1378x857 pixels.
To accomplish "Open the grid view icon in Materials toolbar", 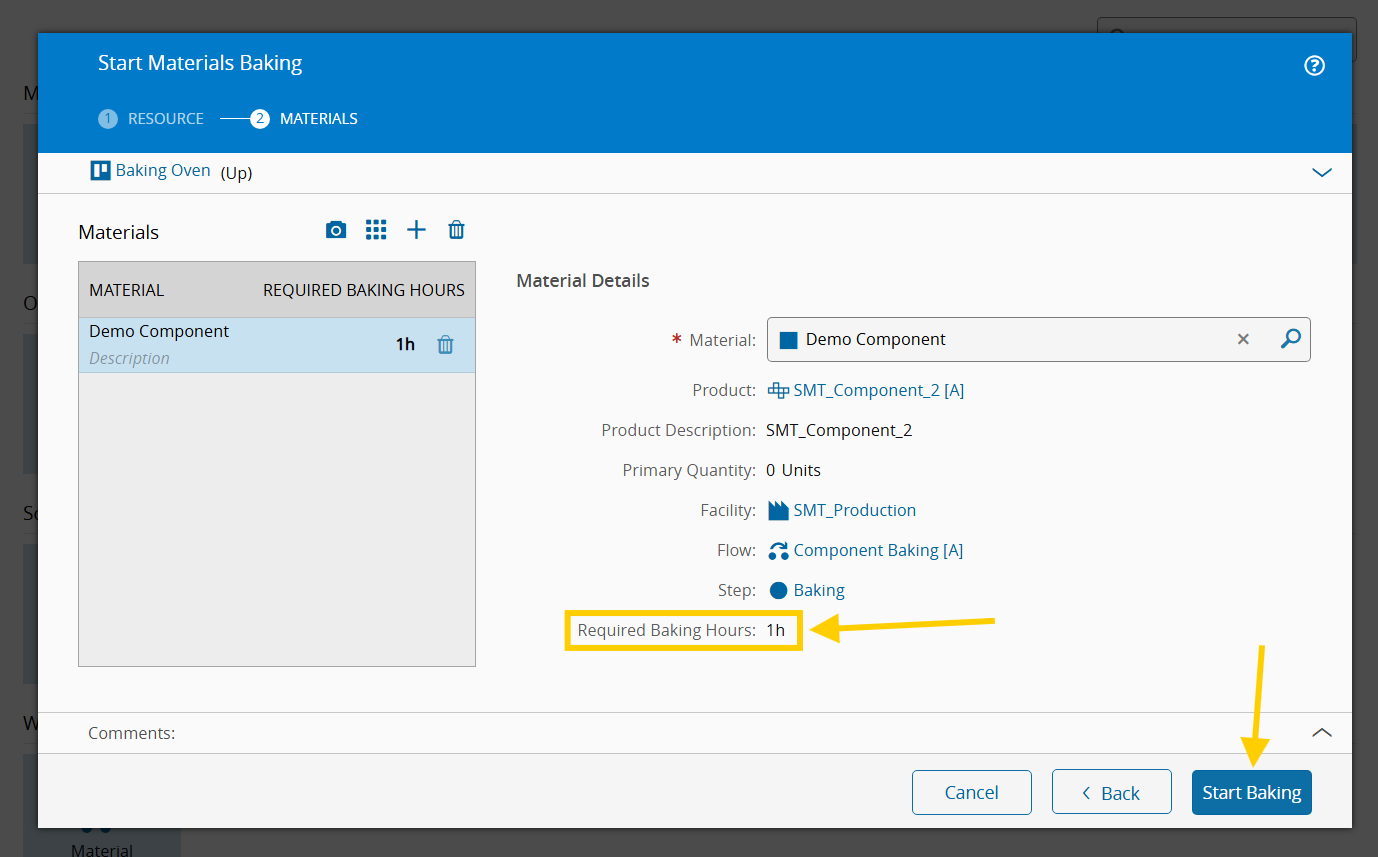I will point(376,231).
